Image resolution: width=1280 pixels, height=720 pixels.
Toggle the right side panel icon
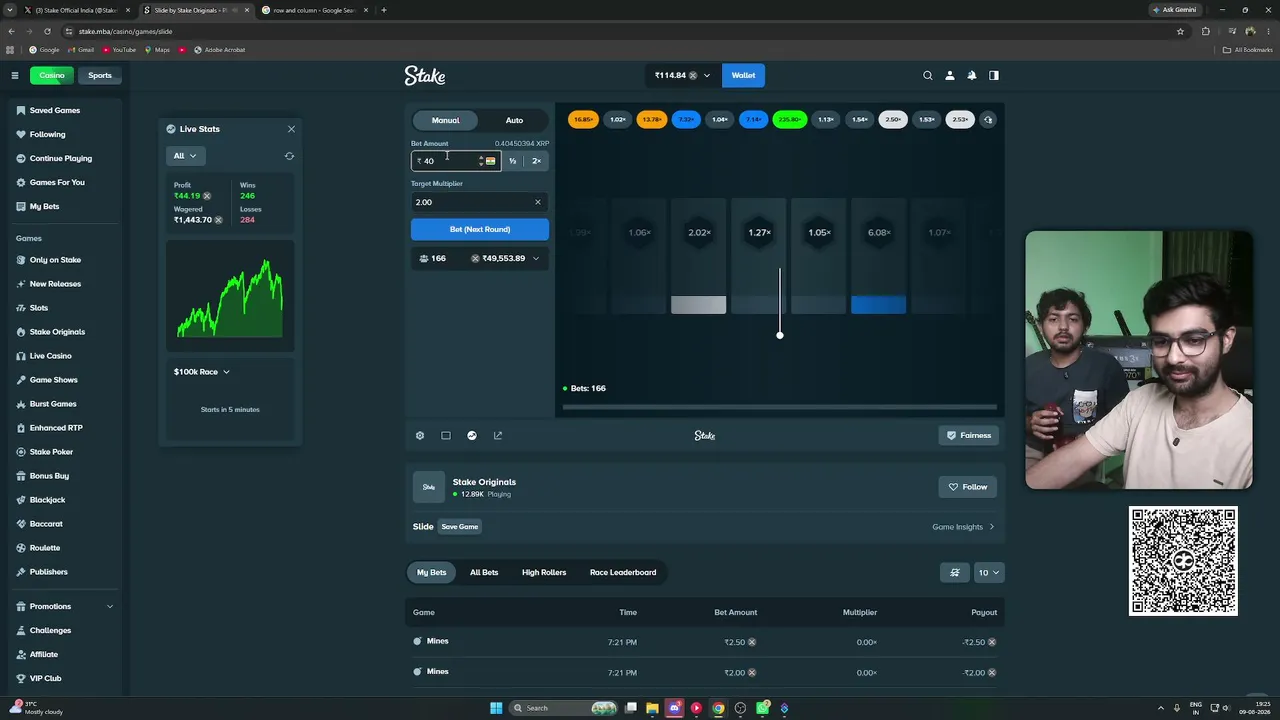(994, 75)
